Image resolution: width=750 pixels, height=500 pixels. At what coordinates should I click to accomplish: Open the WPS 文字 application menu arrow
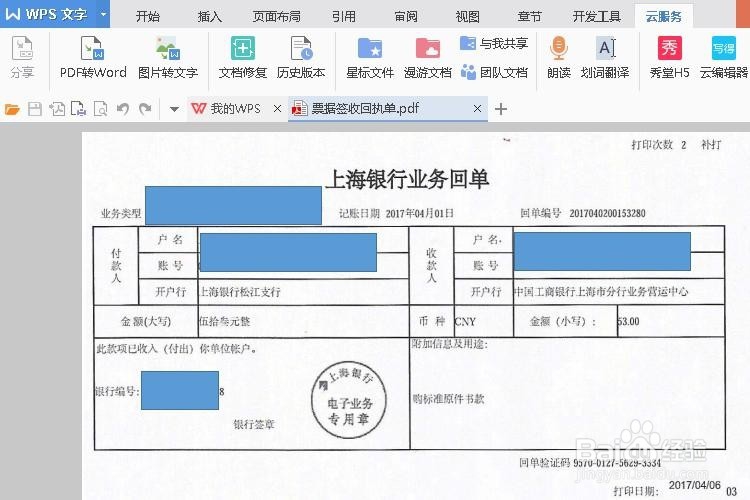tap(103, 14)
